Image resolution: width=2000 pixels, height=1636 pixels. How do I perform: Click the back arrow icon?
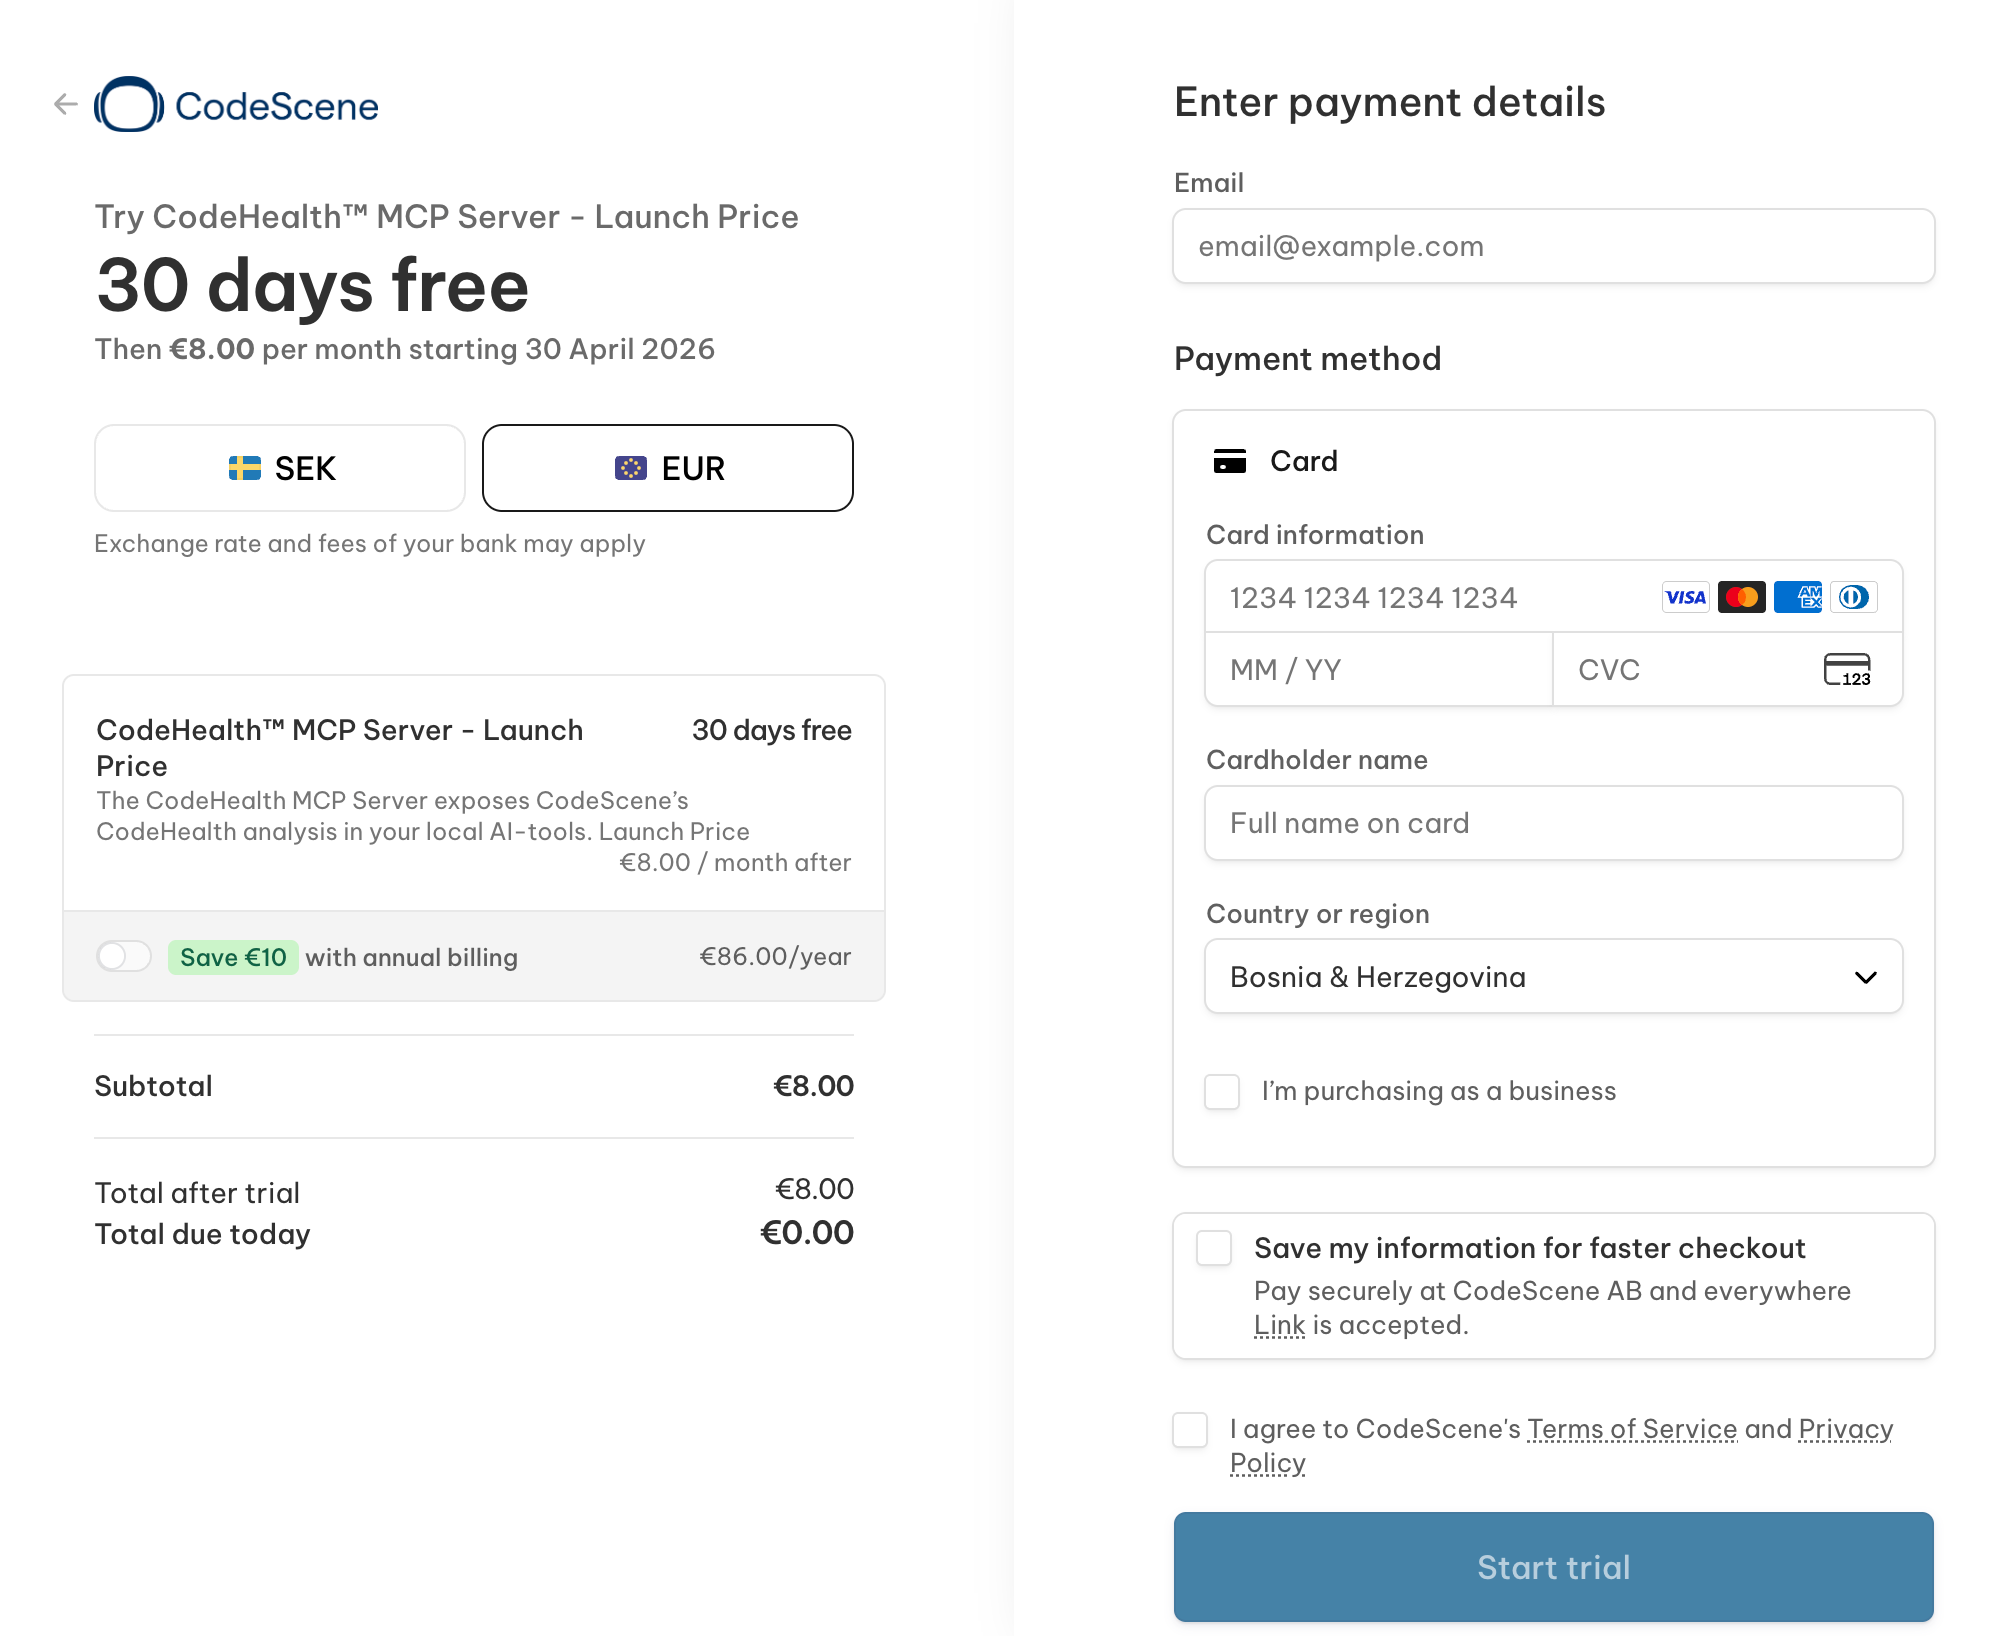pyautogui.click(x=66, y=104)
